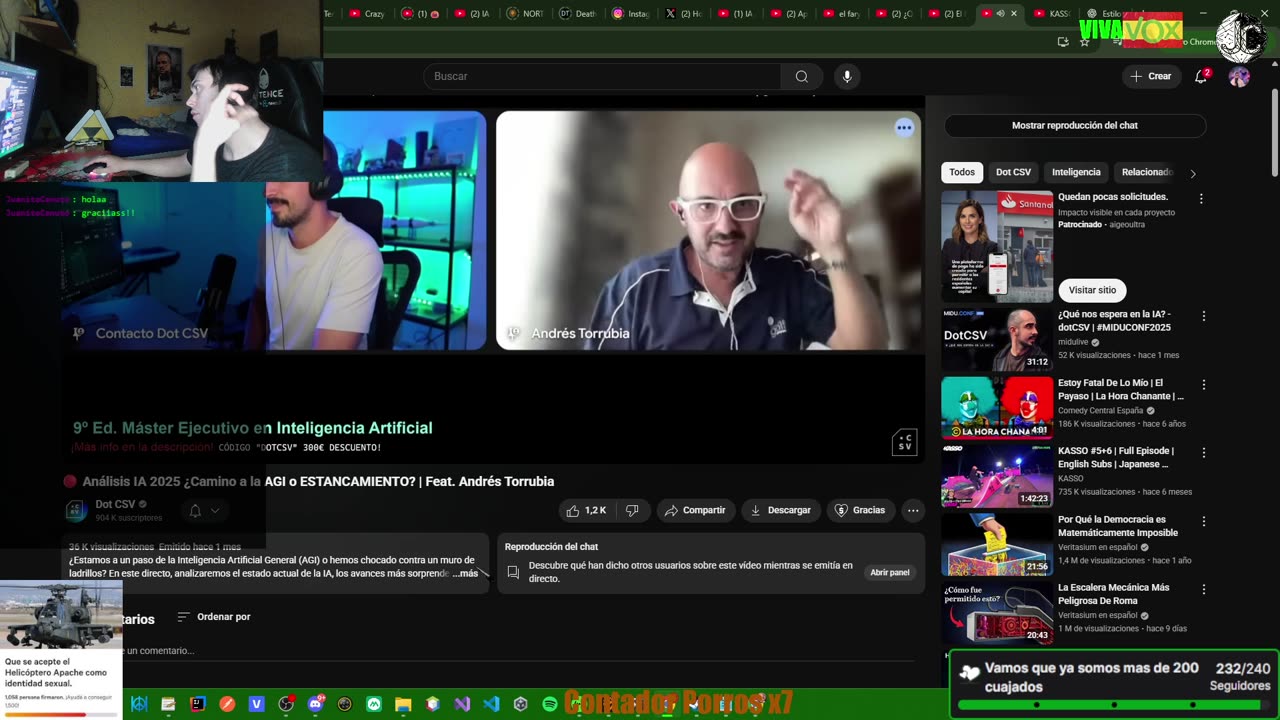Click the Dot CSV channel avatar
Image resolution: width=1280 pixels, height=720 pixels.
(76, 511)
